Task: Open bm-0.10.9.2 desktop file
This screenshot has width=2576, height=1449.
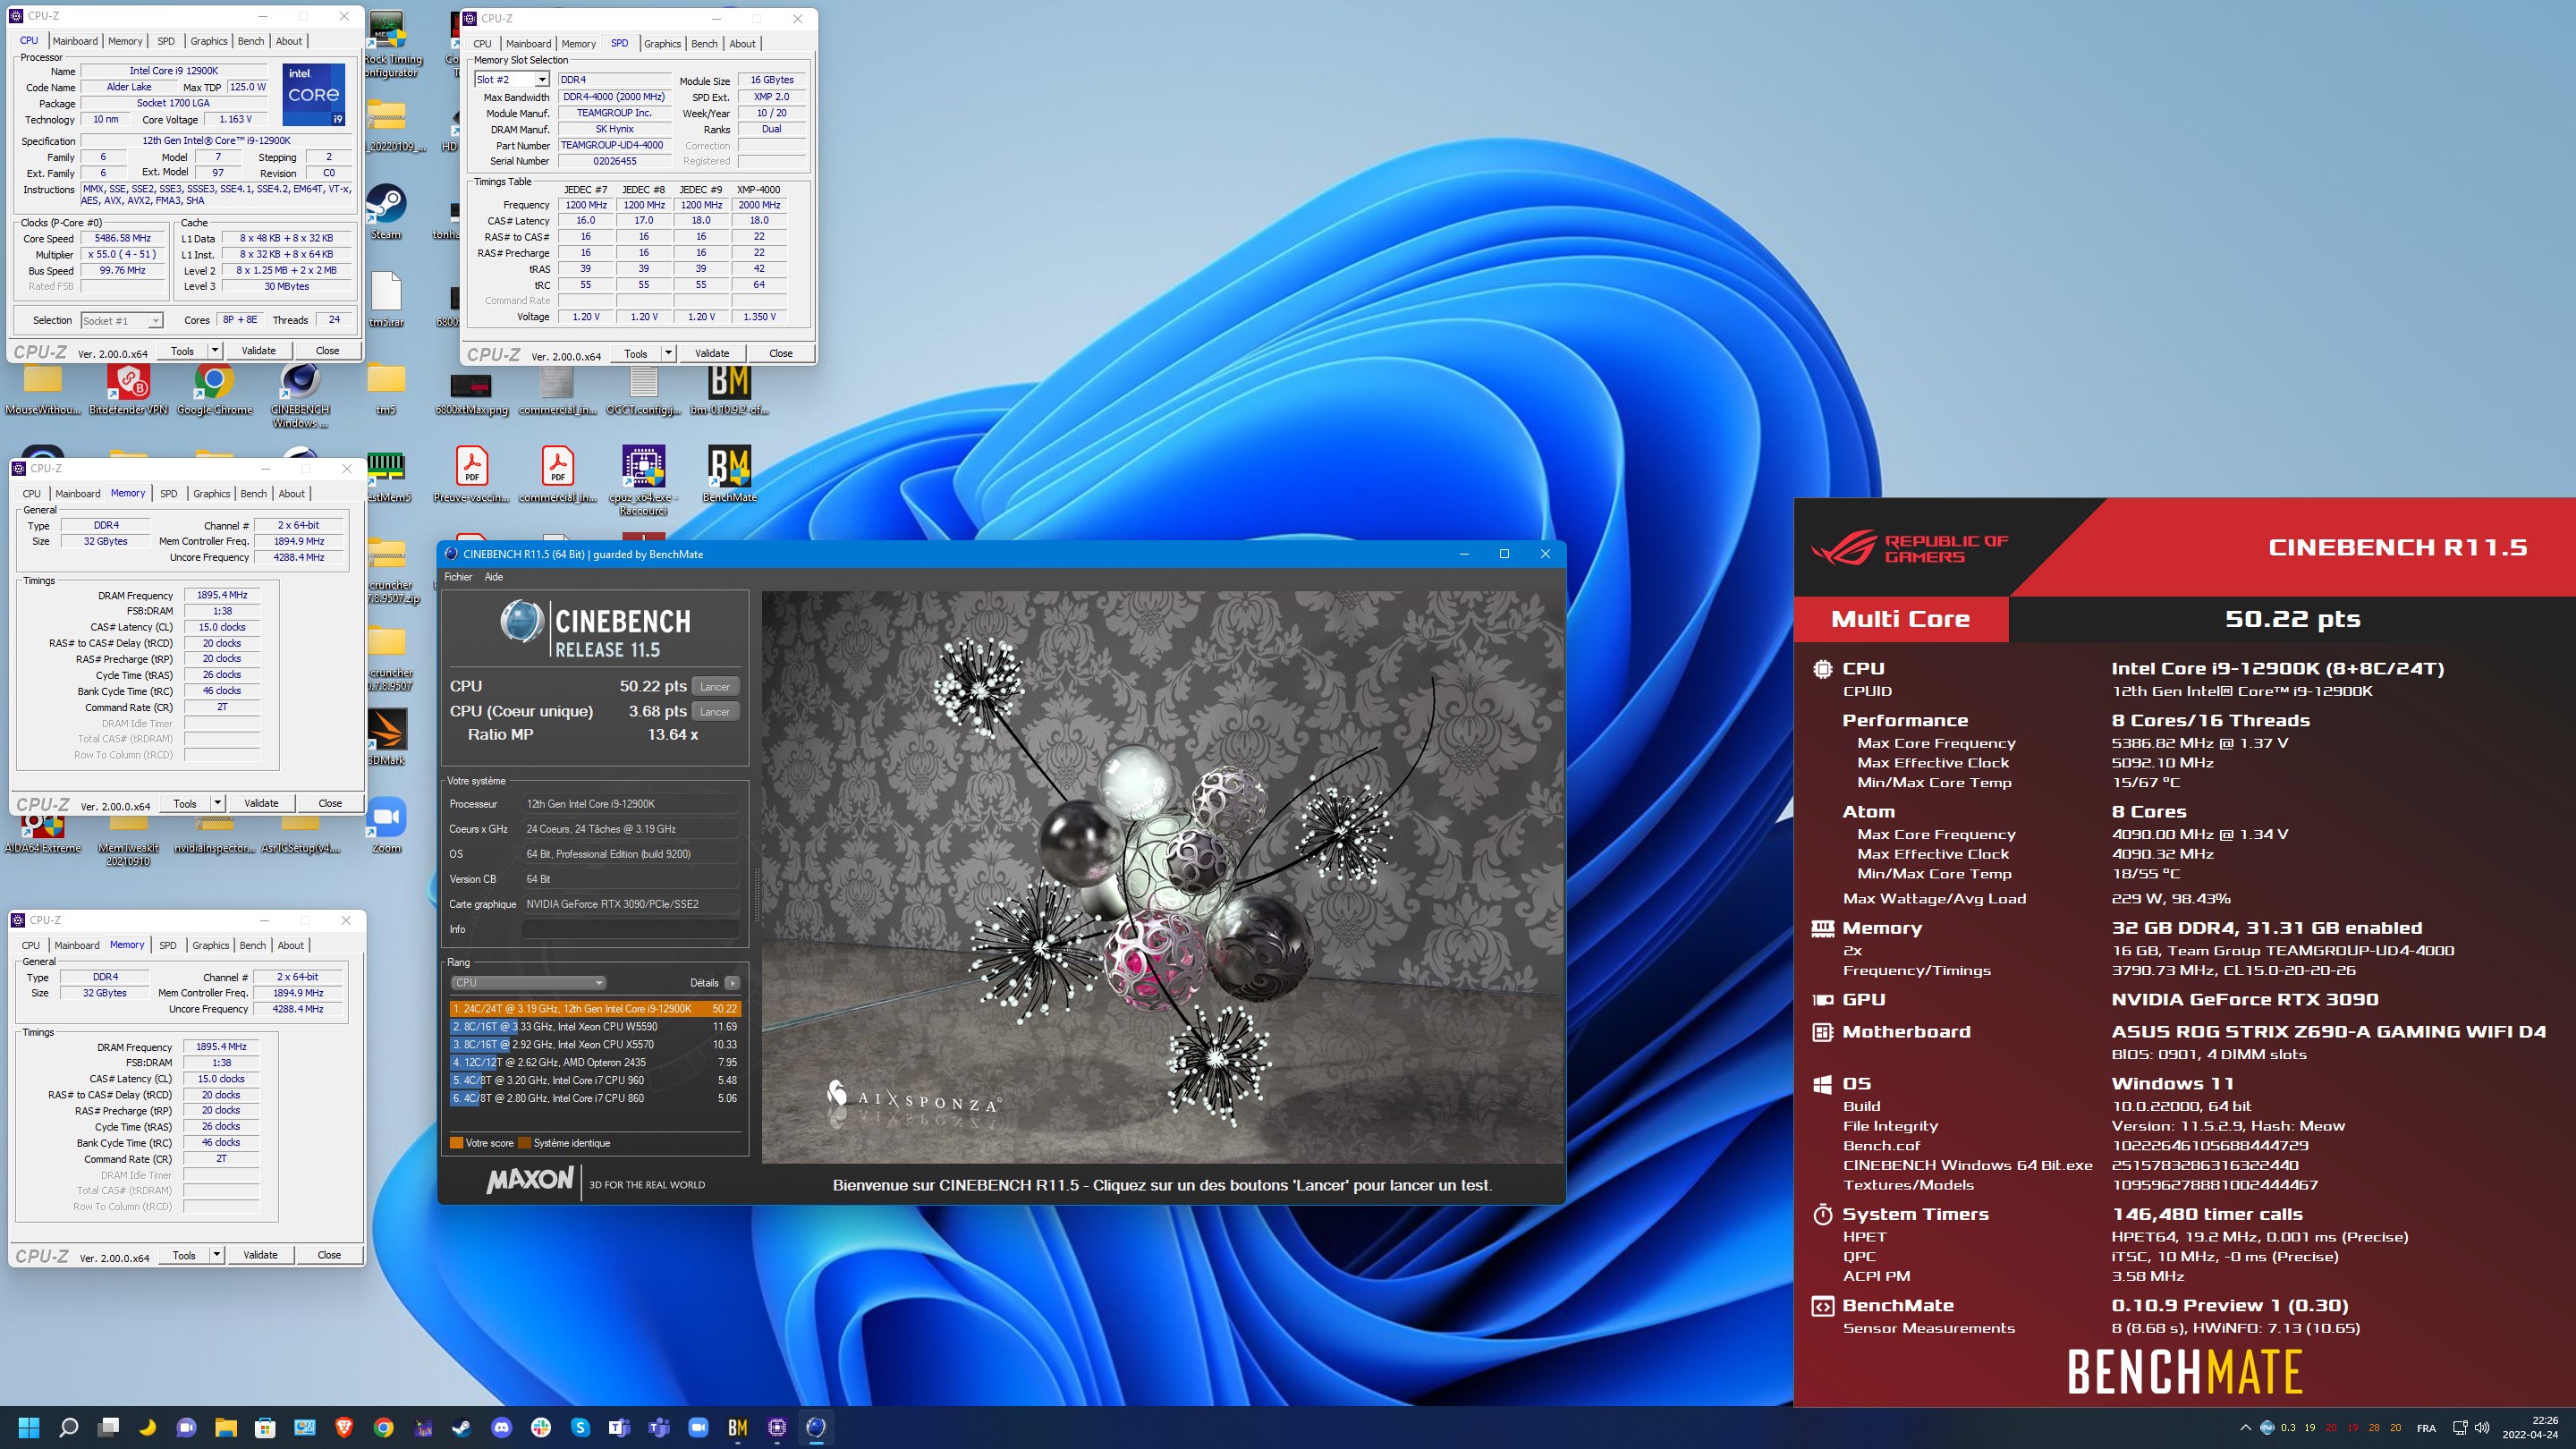Action: click(x=729, y=389)
